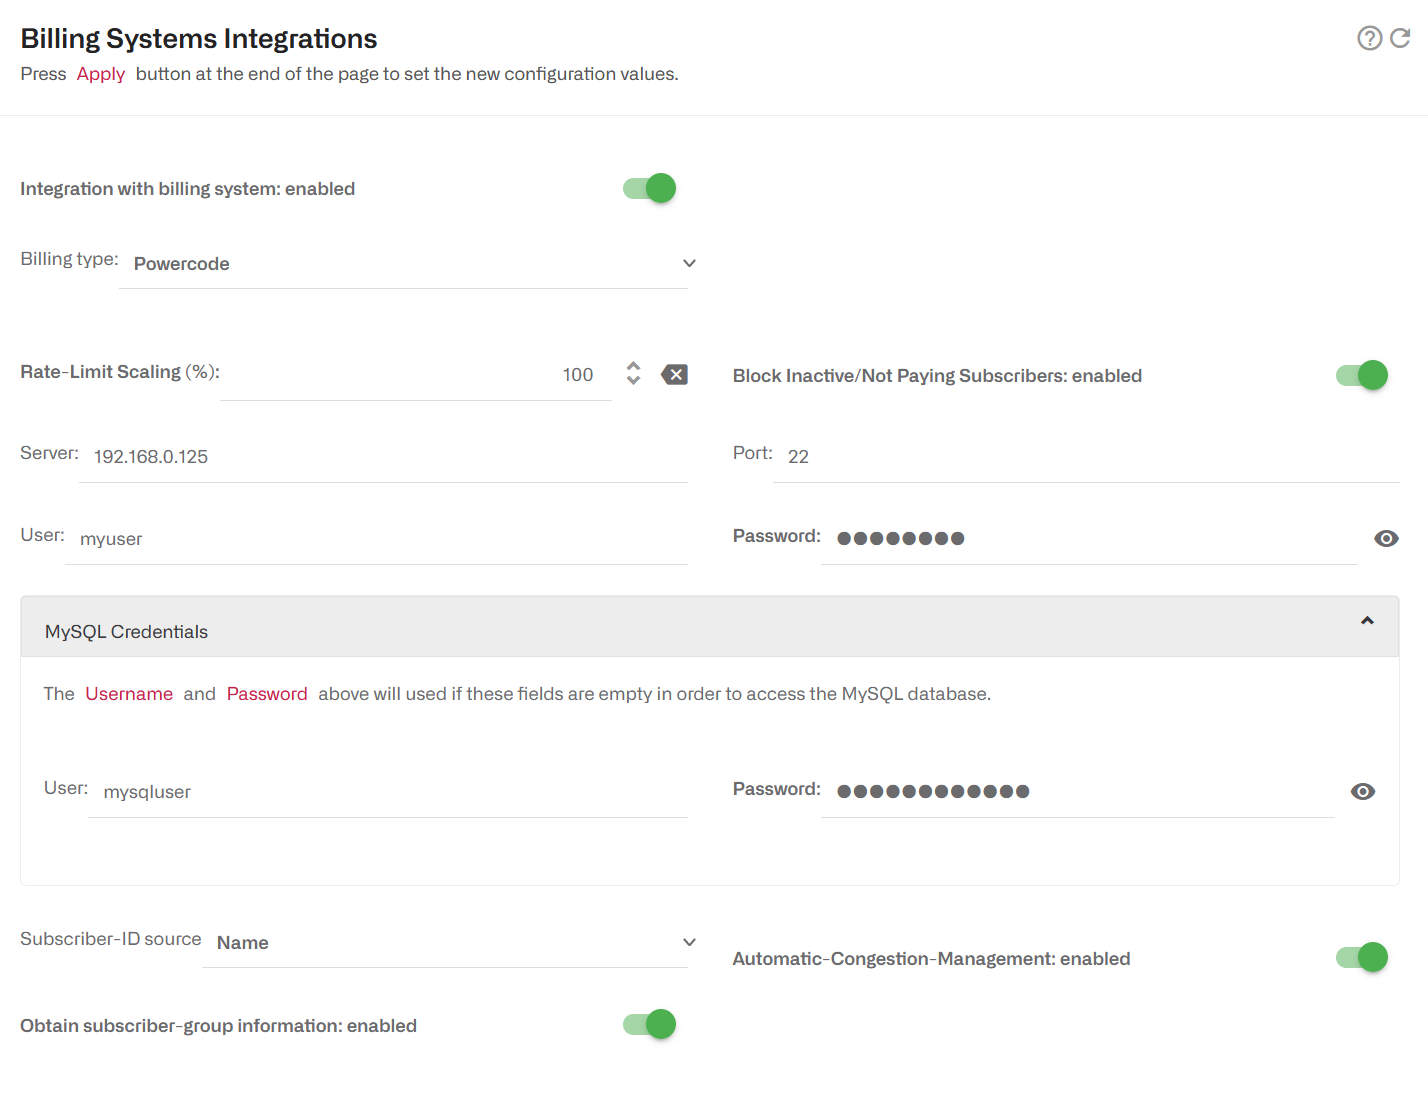Disable Automatic-Congestion-Management
The height and width of the screenshot is (1105, 1428).
(1361, 957)
